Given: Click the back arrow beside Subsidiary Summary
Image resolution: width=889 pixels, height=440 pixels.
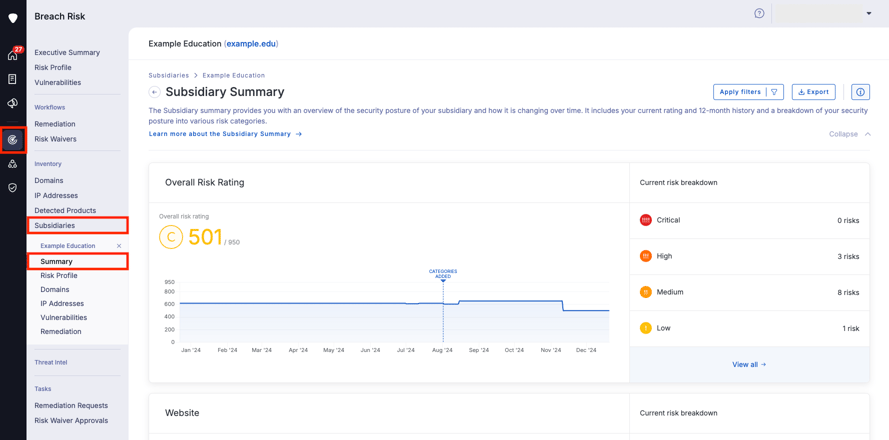Looking at the screenshot, I should coord(154,92).
